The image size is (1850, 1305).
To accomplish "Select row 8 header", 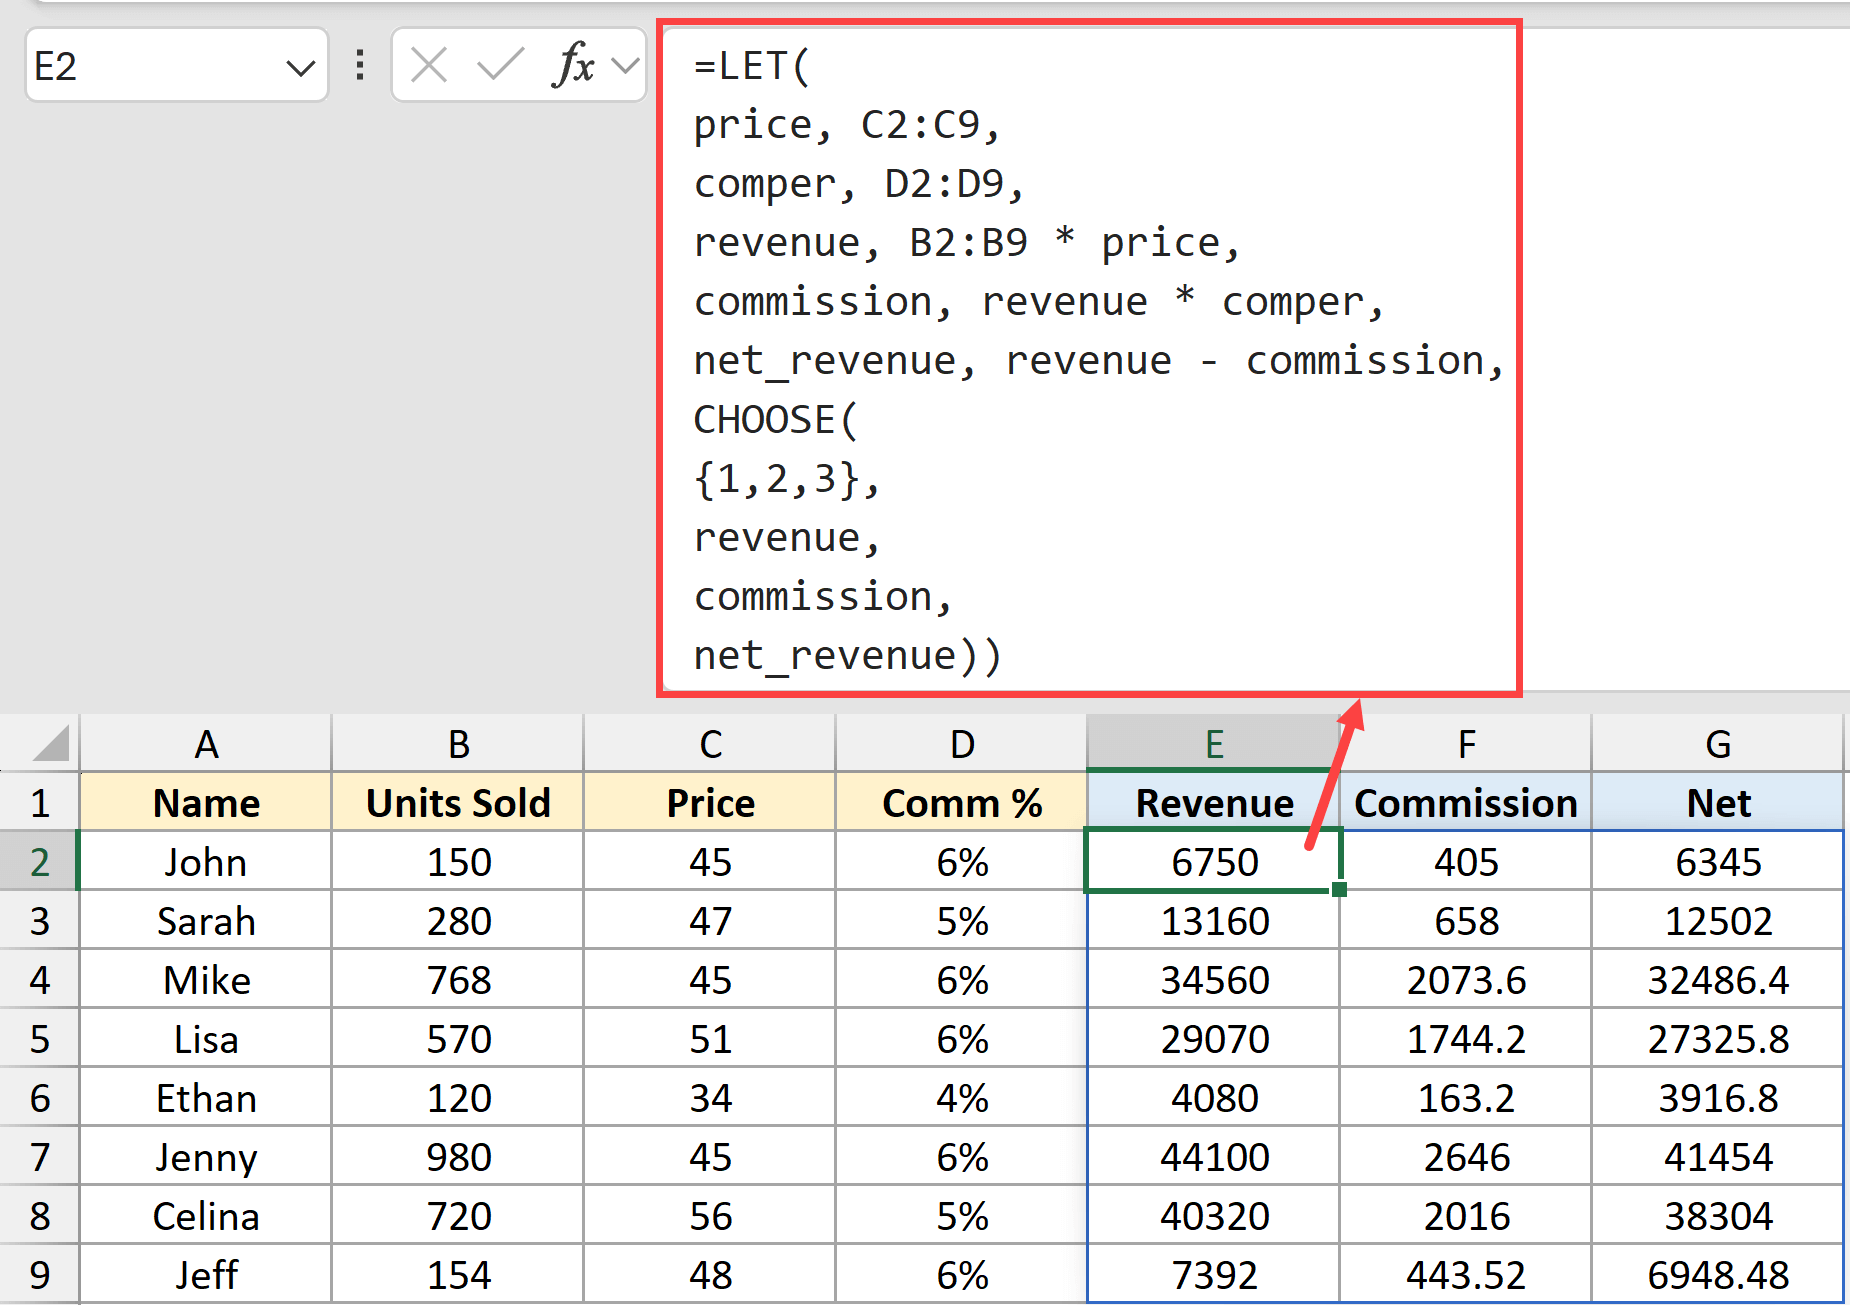I will pos(40,1215).
